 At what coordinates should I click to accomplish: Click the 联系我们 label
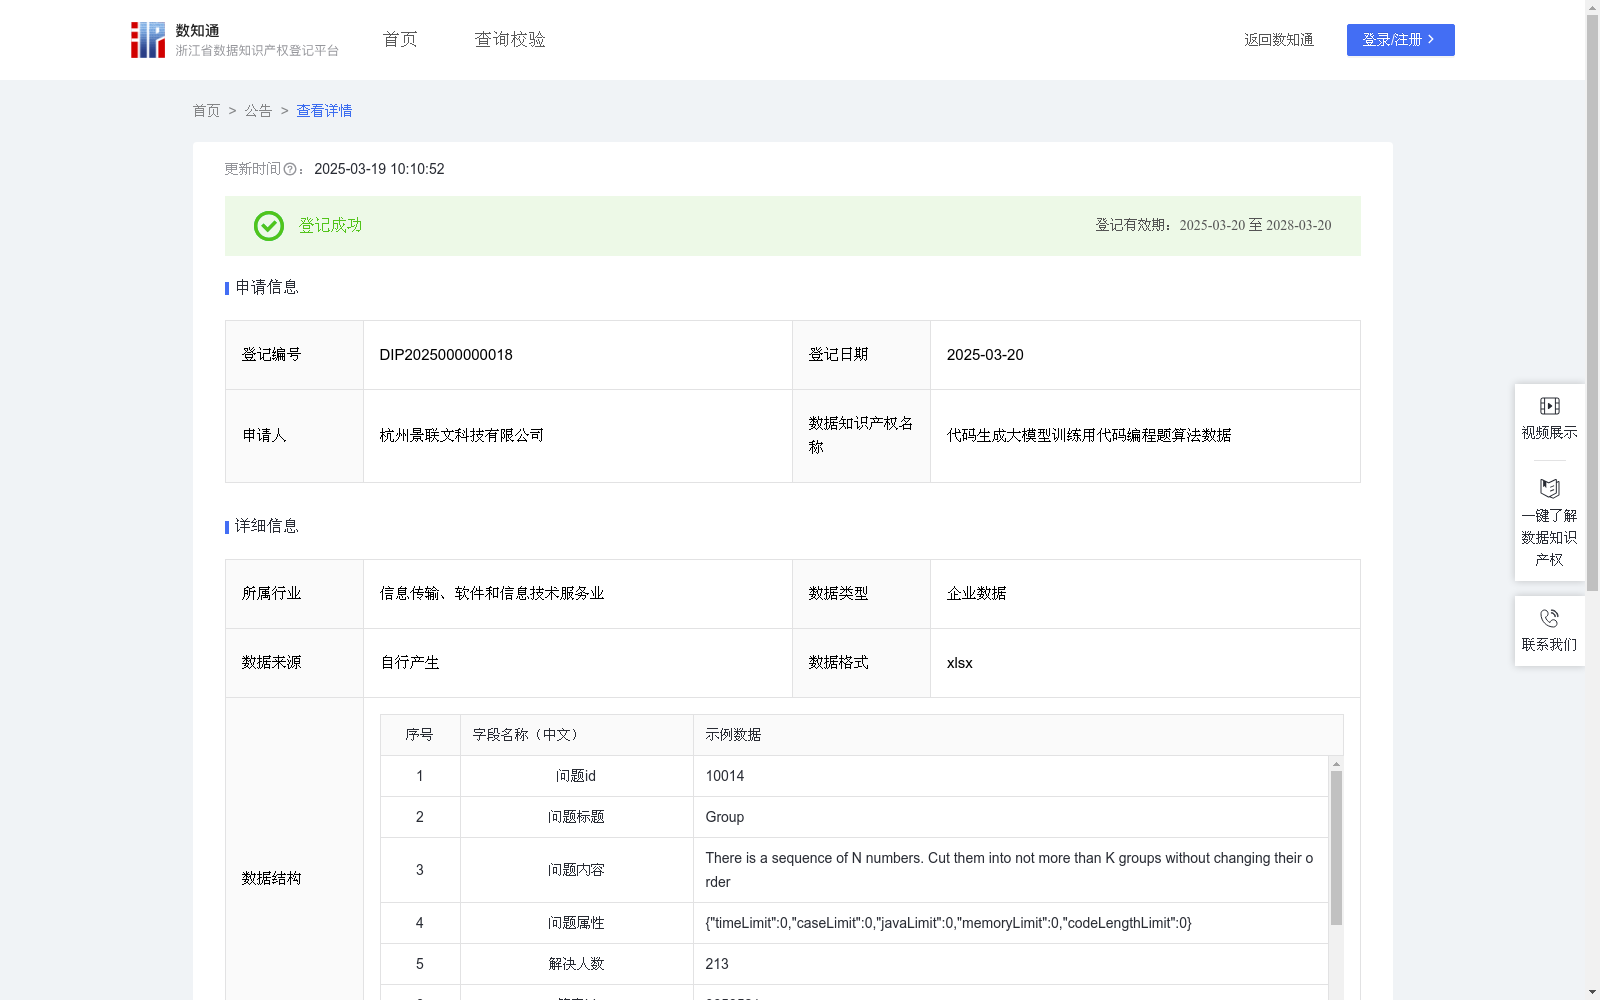pyautogui.click(x=1549, y=644)
